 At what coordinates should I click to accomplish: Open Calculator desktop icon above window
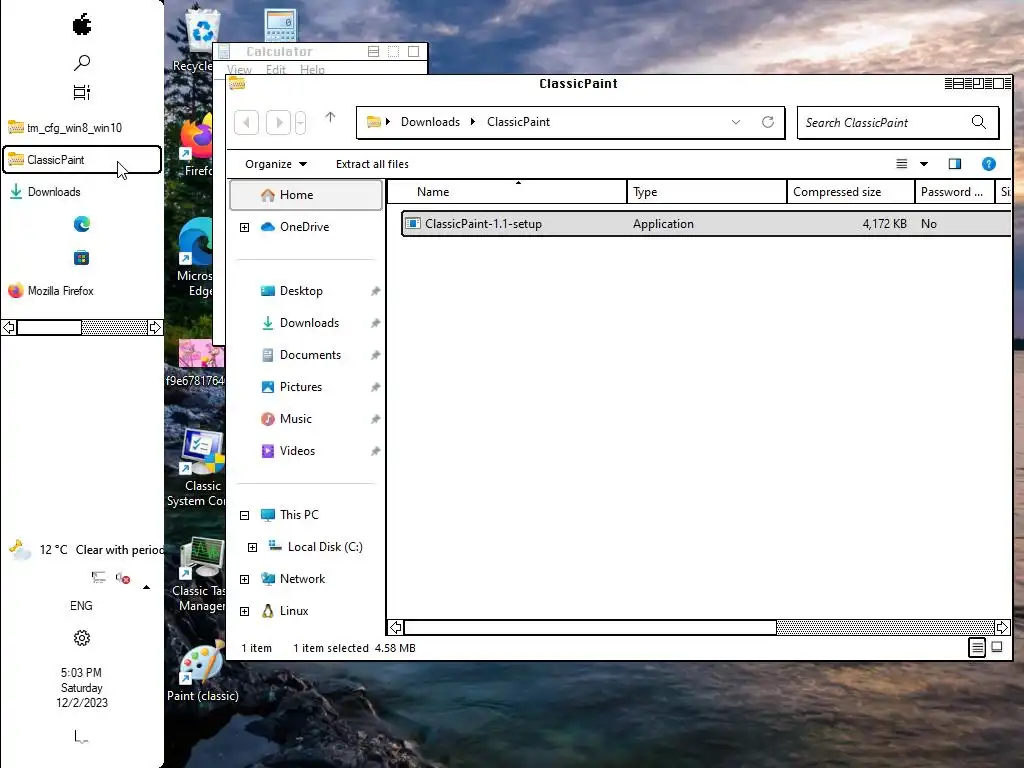(281, 24)
